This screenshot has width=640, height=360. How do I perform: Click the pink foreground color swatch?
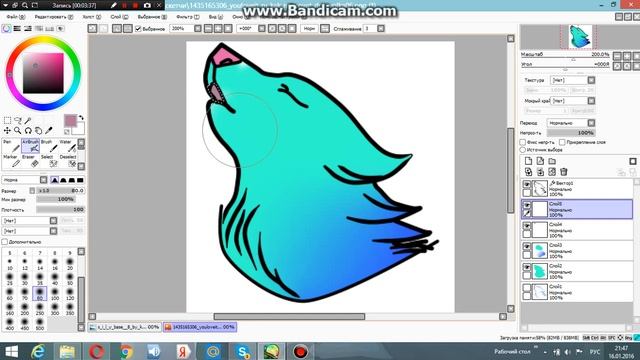[70, 120]
